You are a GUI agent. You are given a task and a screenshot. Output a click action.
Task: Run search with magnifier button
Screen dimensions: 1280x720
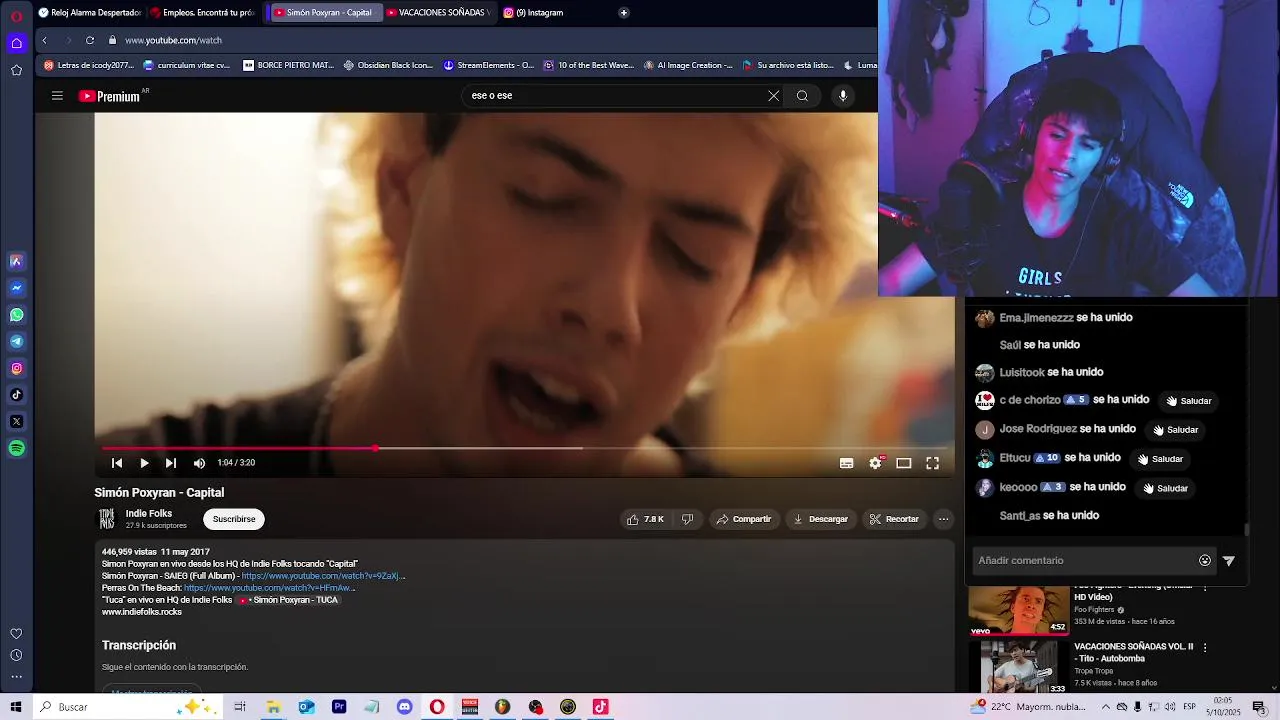(802, 96)
